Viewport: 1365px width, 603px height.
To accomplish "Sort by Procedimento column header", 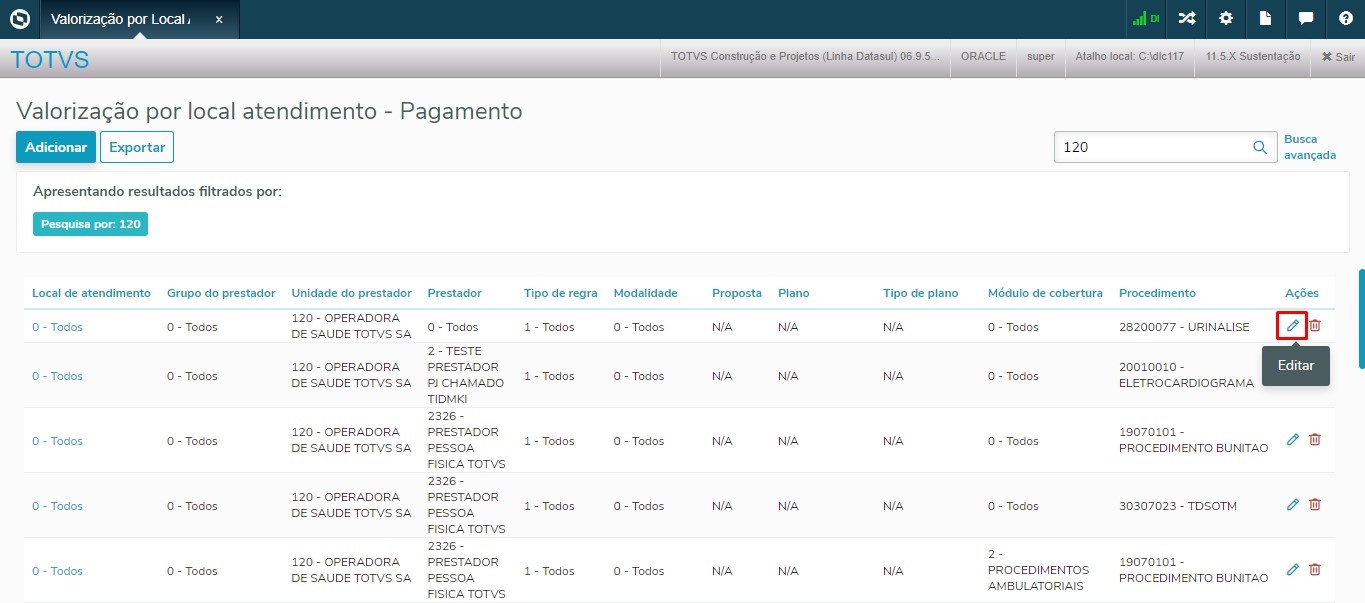I will (1157, 293).
